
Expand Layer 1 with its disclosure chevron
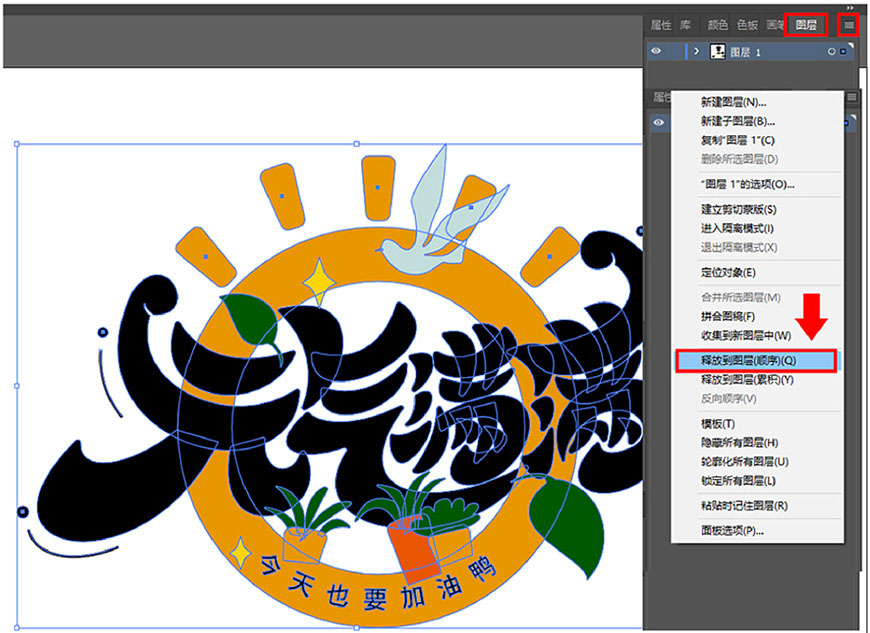coord(695,50)
